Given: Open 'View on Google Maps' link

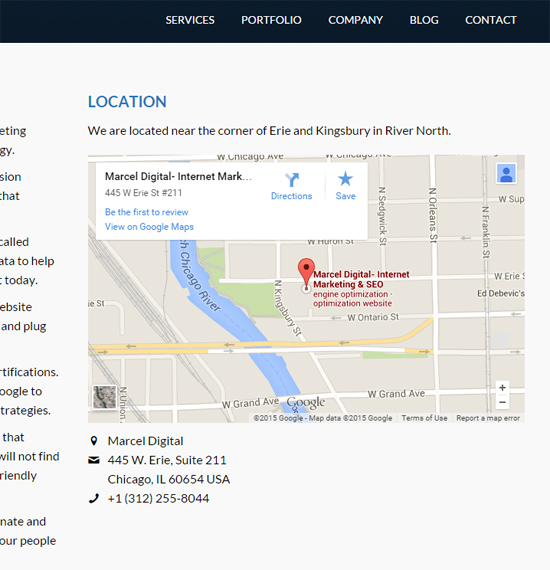Looking at the screenshot, I should pos(149,227).
